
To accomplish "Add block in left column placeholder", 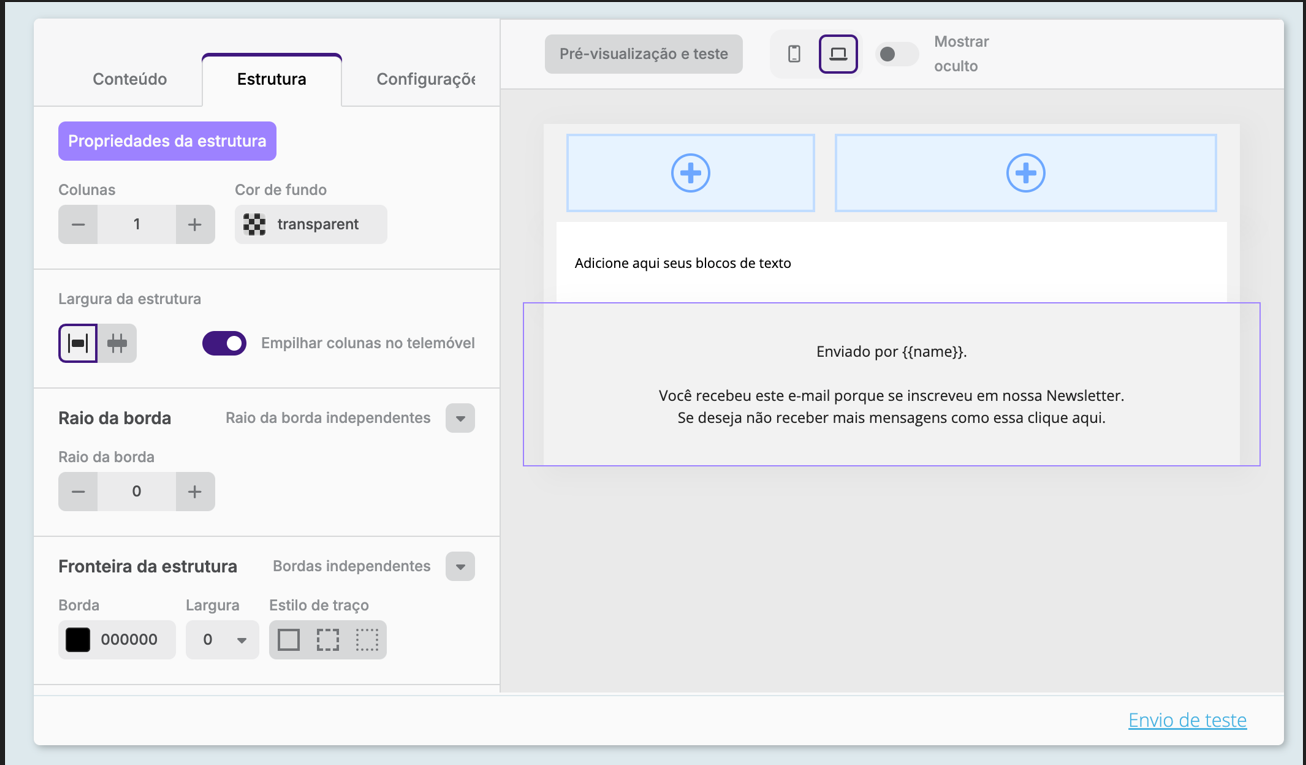I will tap(690, 173).
